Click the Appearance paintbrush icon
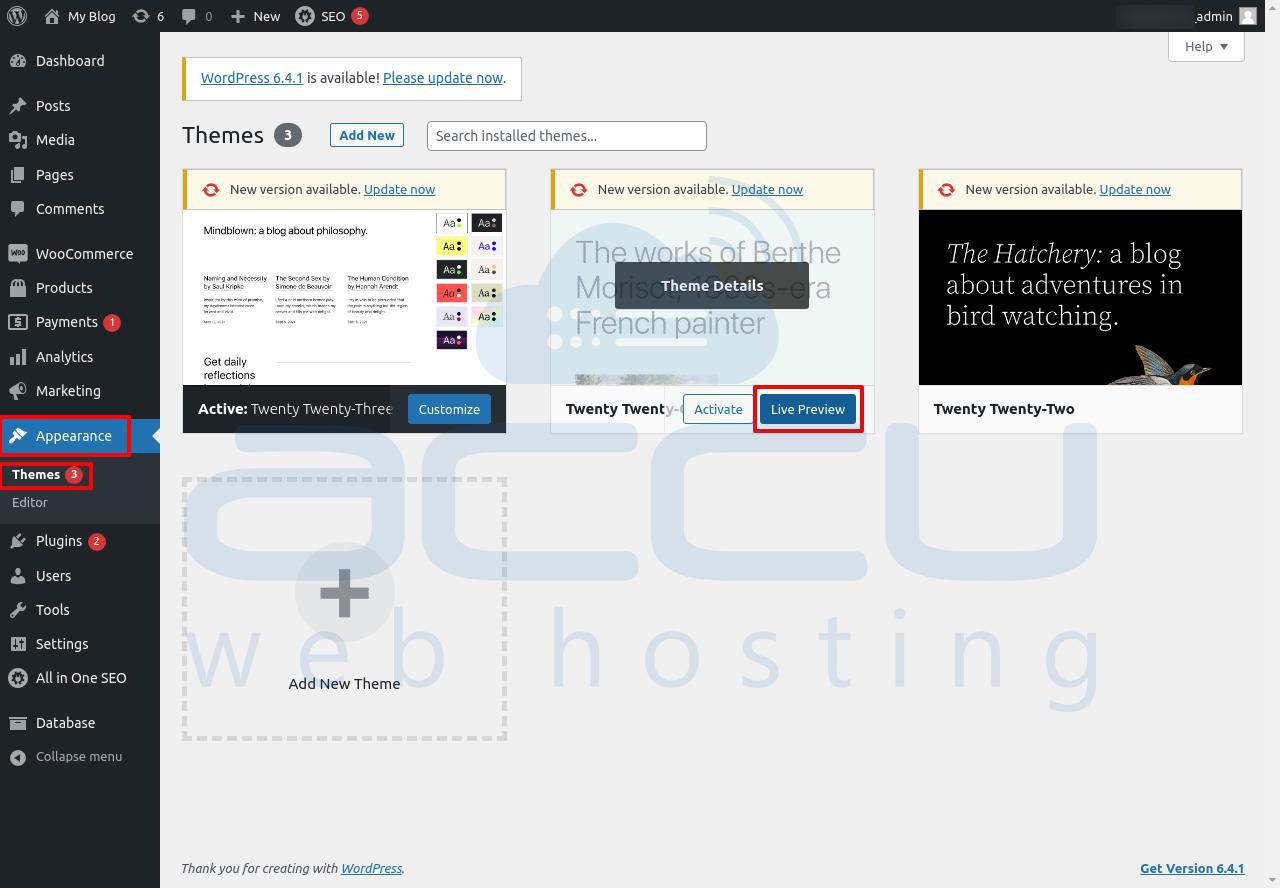 (x=17, y=436)
